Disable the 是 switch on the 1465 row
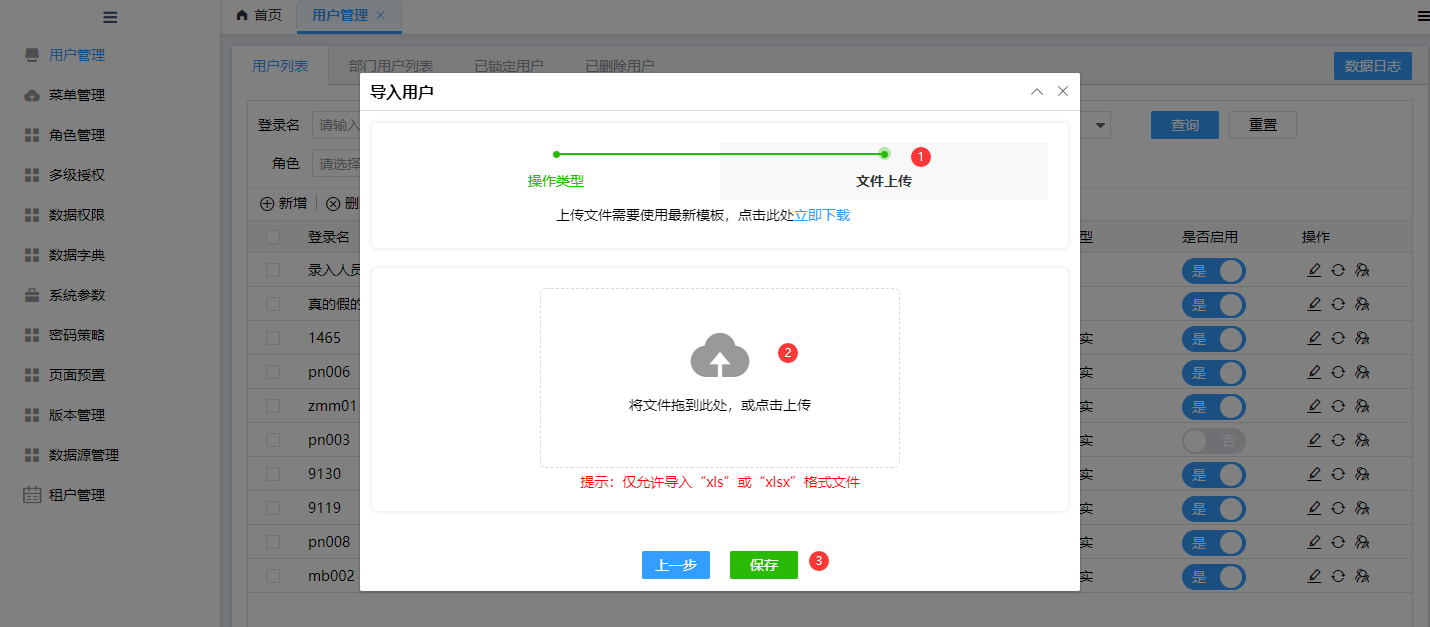 tap(1213, 338)
